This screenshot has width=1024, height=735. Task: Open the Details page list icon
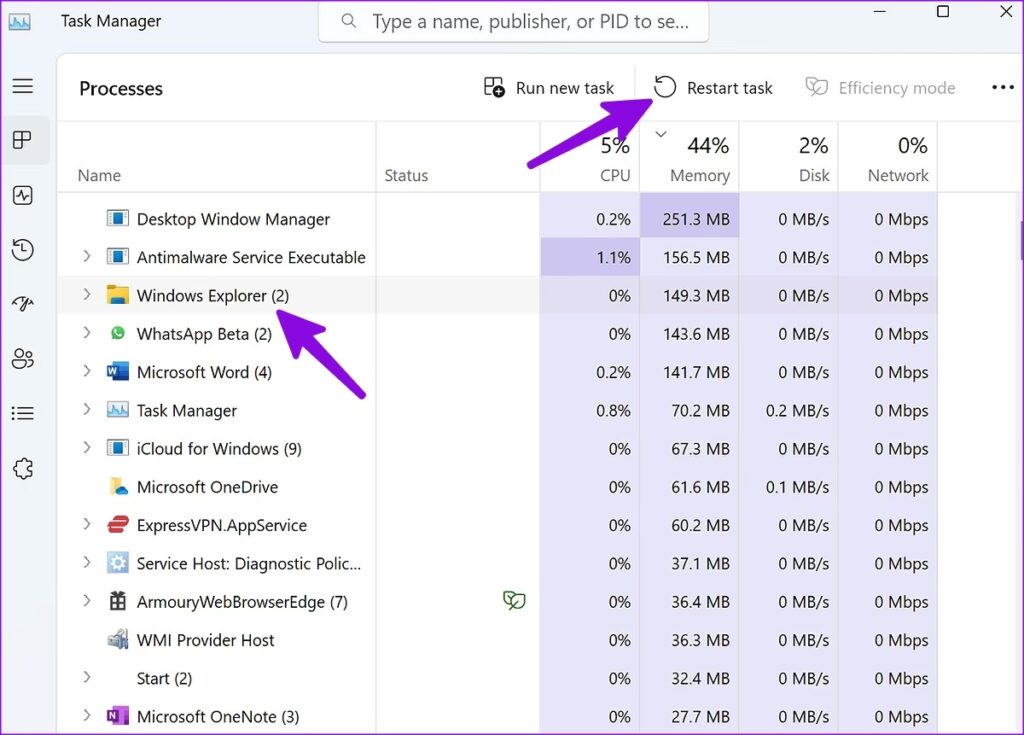coord(23,413)
